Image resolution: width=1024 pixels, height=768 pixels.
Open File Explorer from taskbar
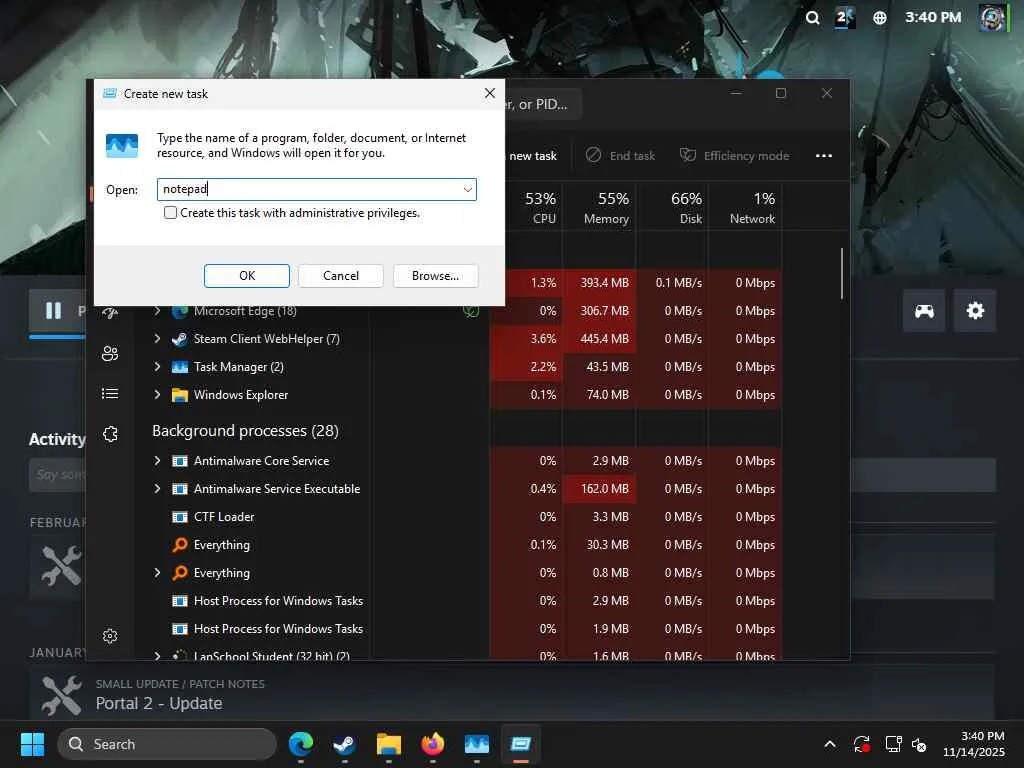[389, 744]
